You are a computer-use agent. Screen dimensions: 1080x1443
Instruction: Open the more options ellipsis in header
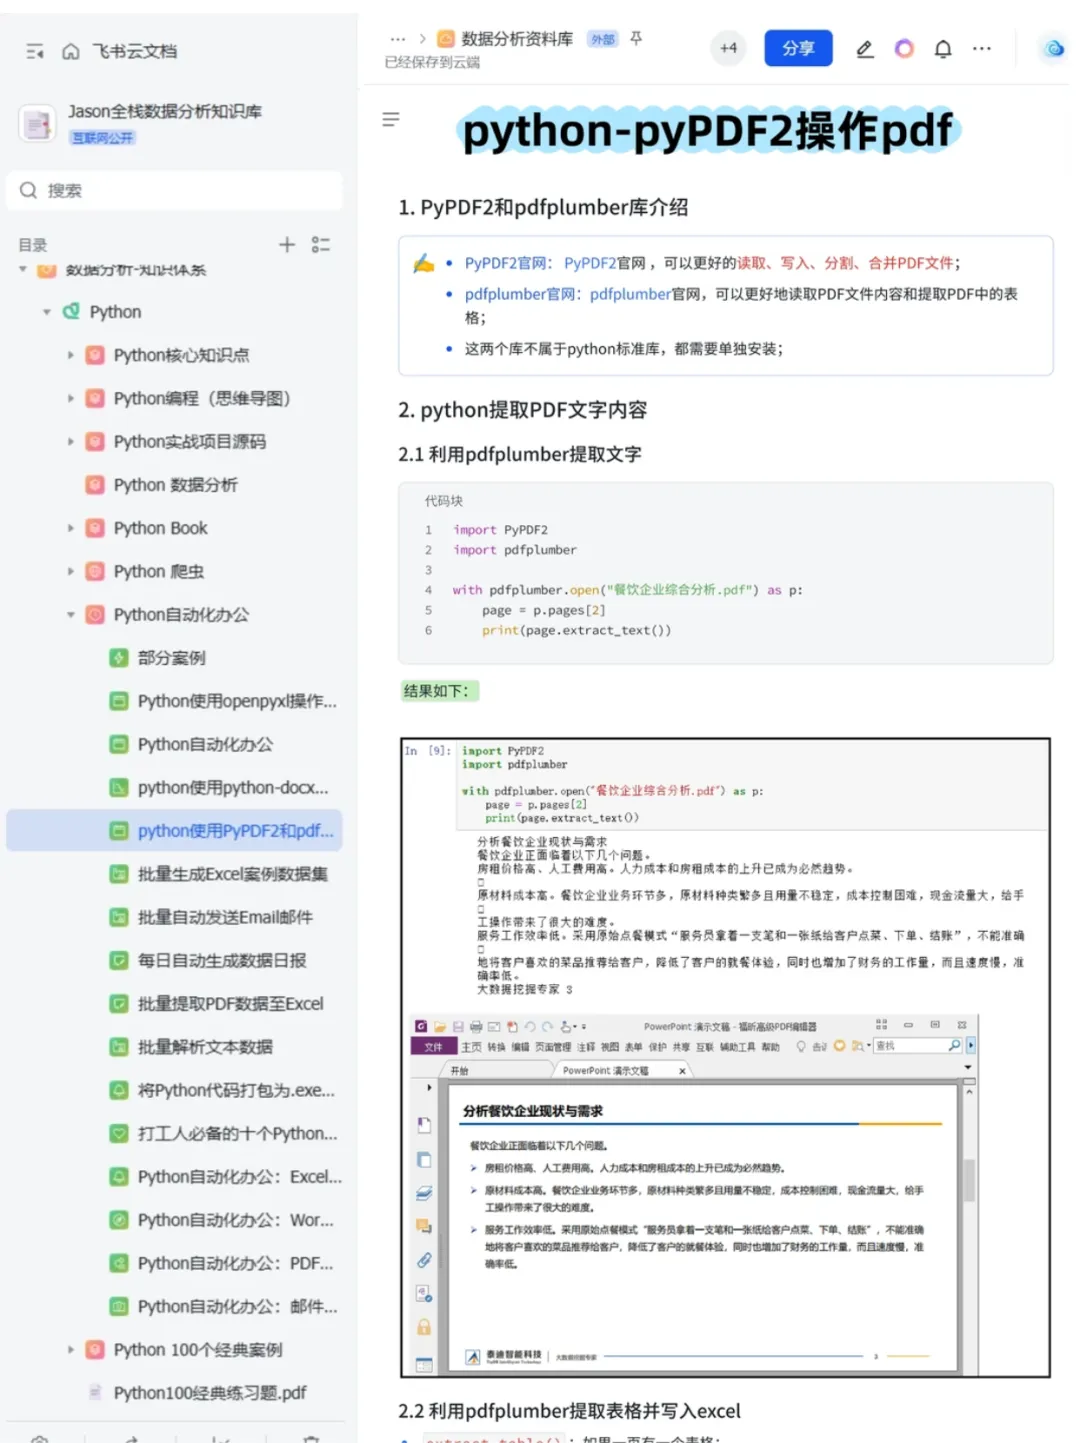pos(982,48)
